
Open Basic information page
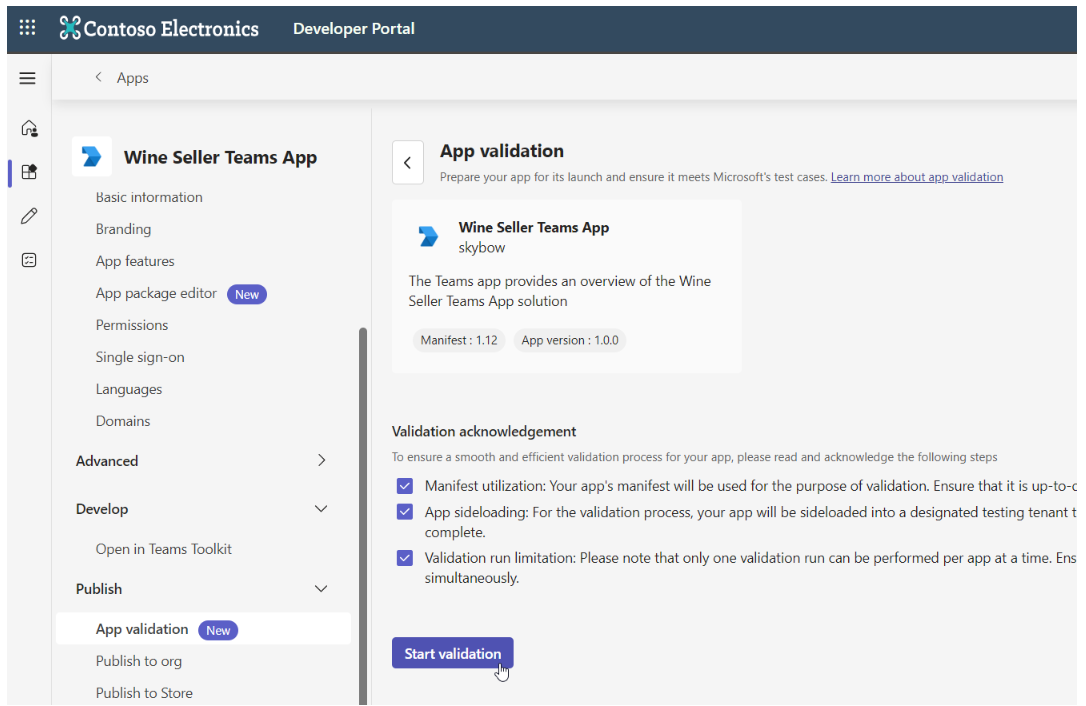click(x=149, y=197)
